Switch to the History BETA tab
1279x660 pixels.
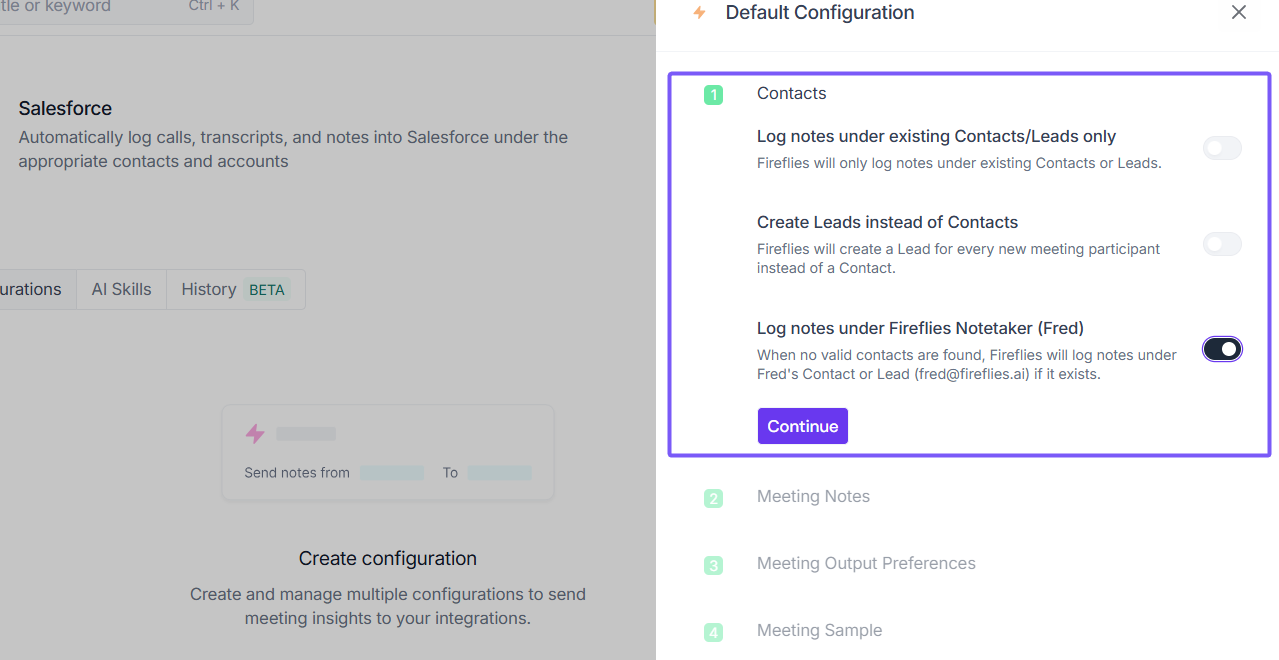(235, 289)
